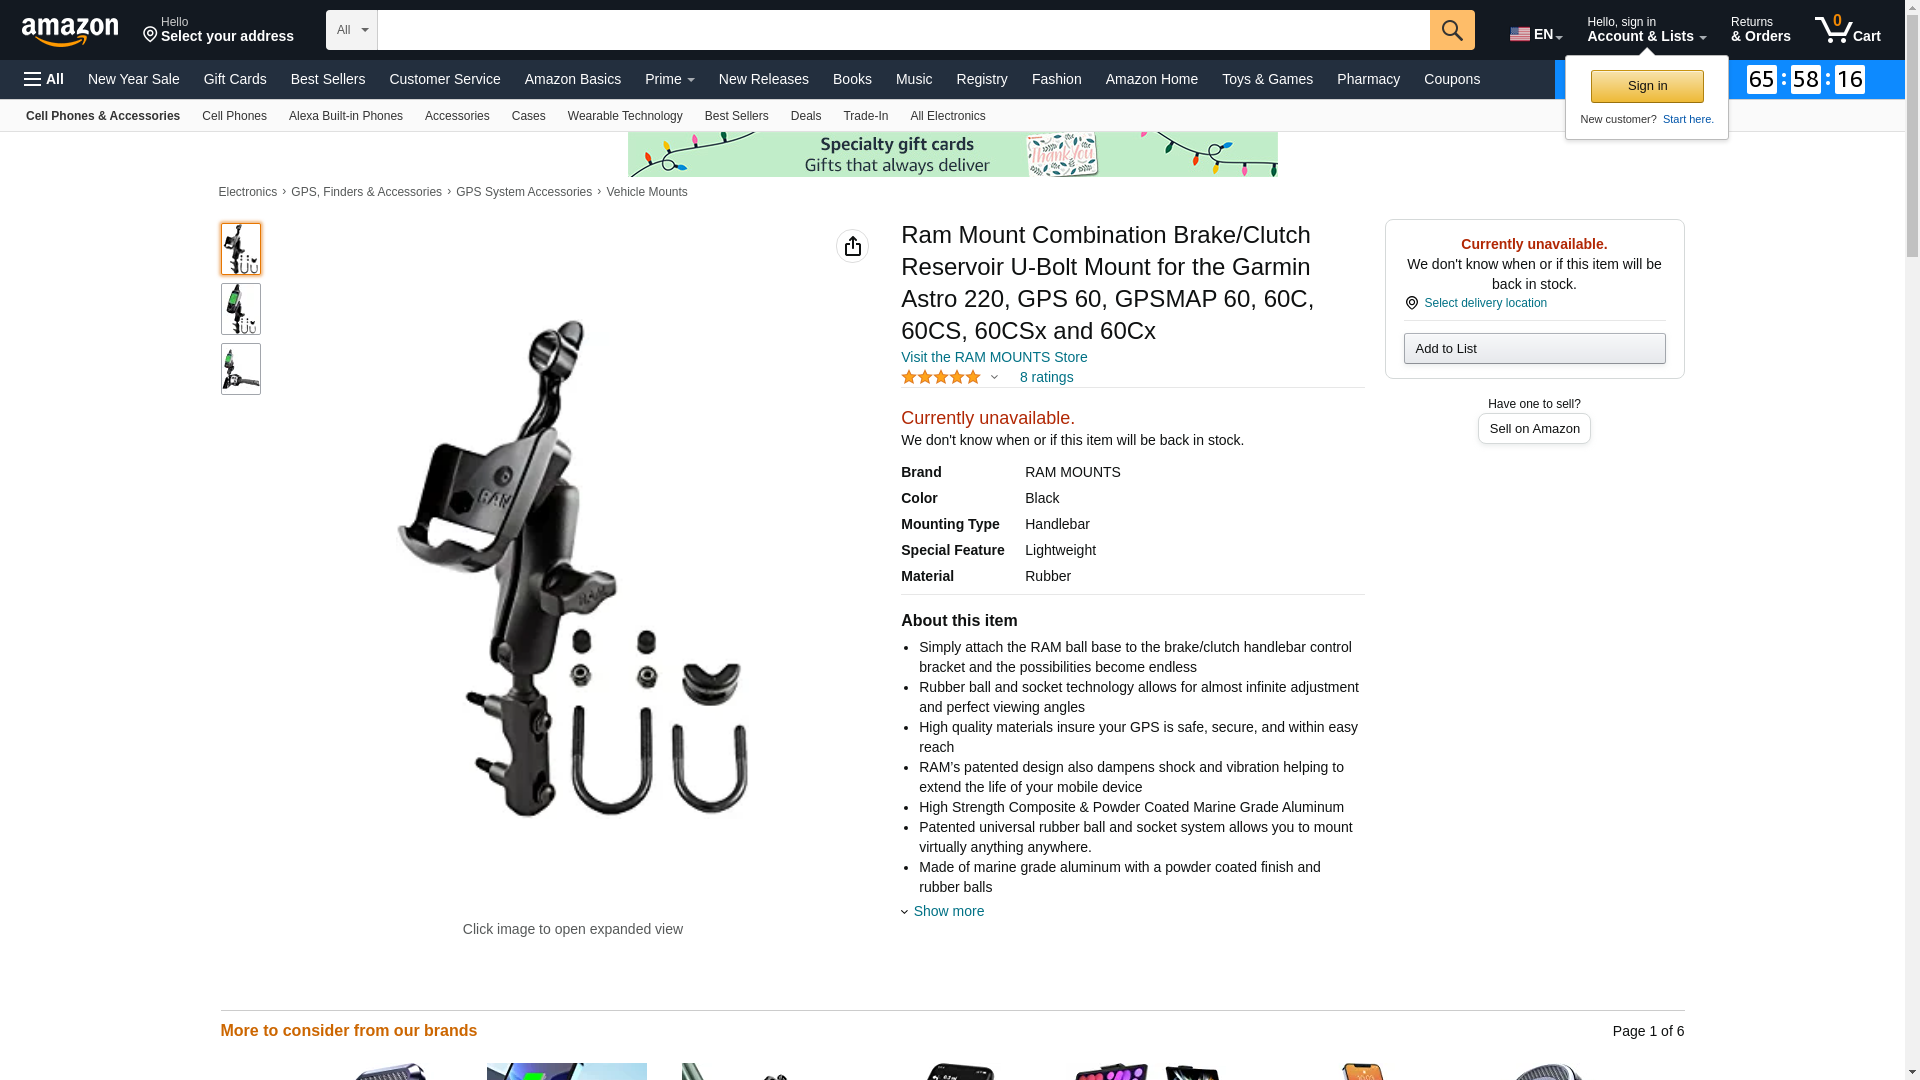Open the shopping cart icon
This screenshot has width=1920, height=1080.
(1847, 30)
